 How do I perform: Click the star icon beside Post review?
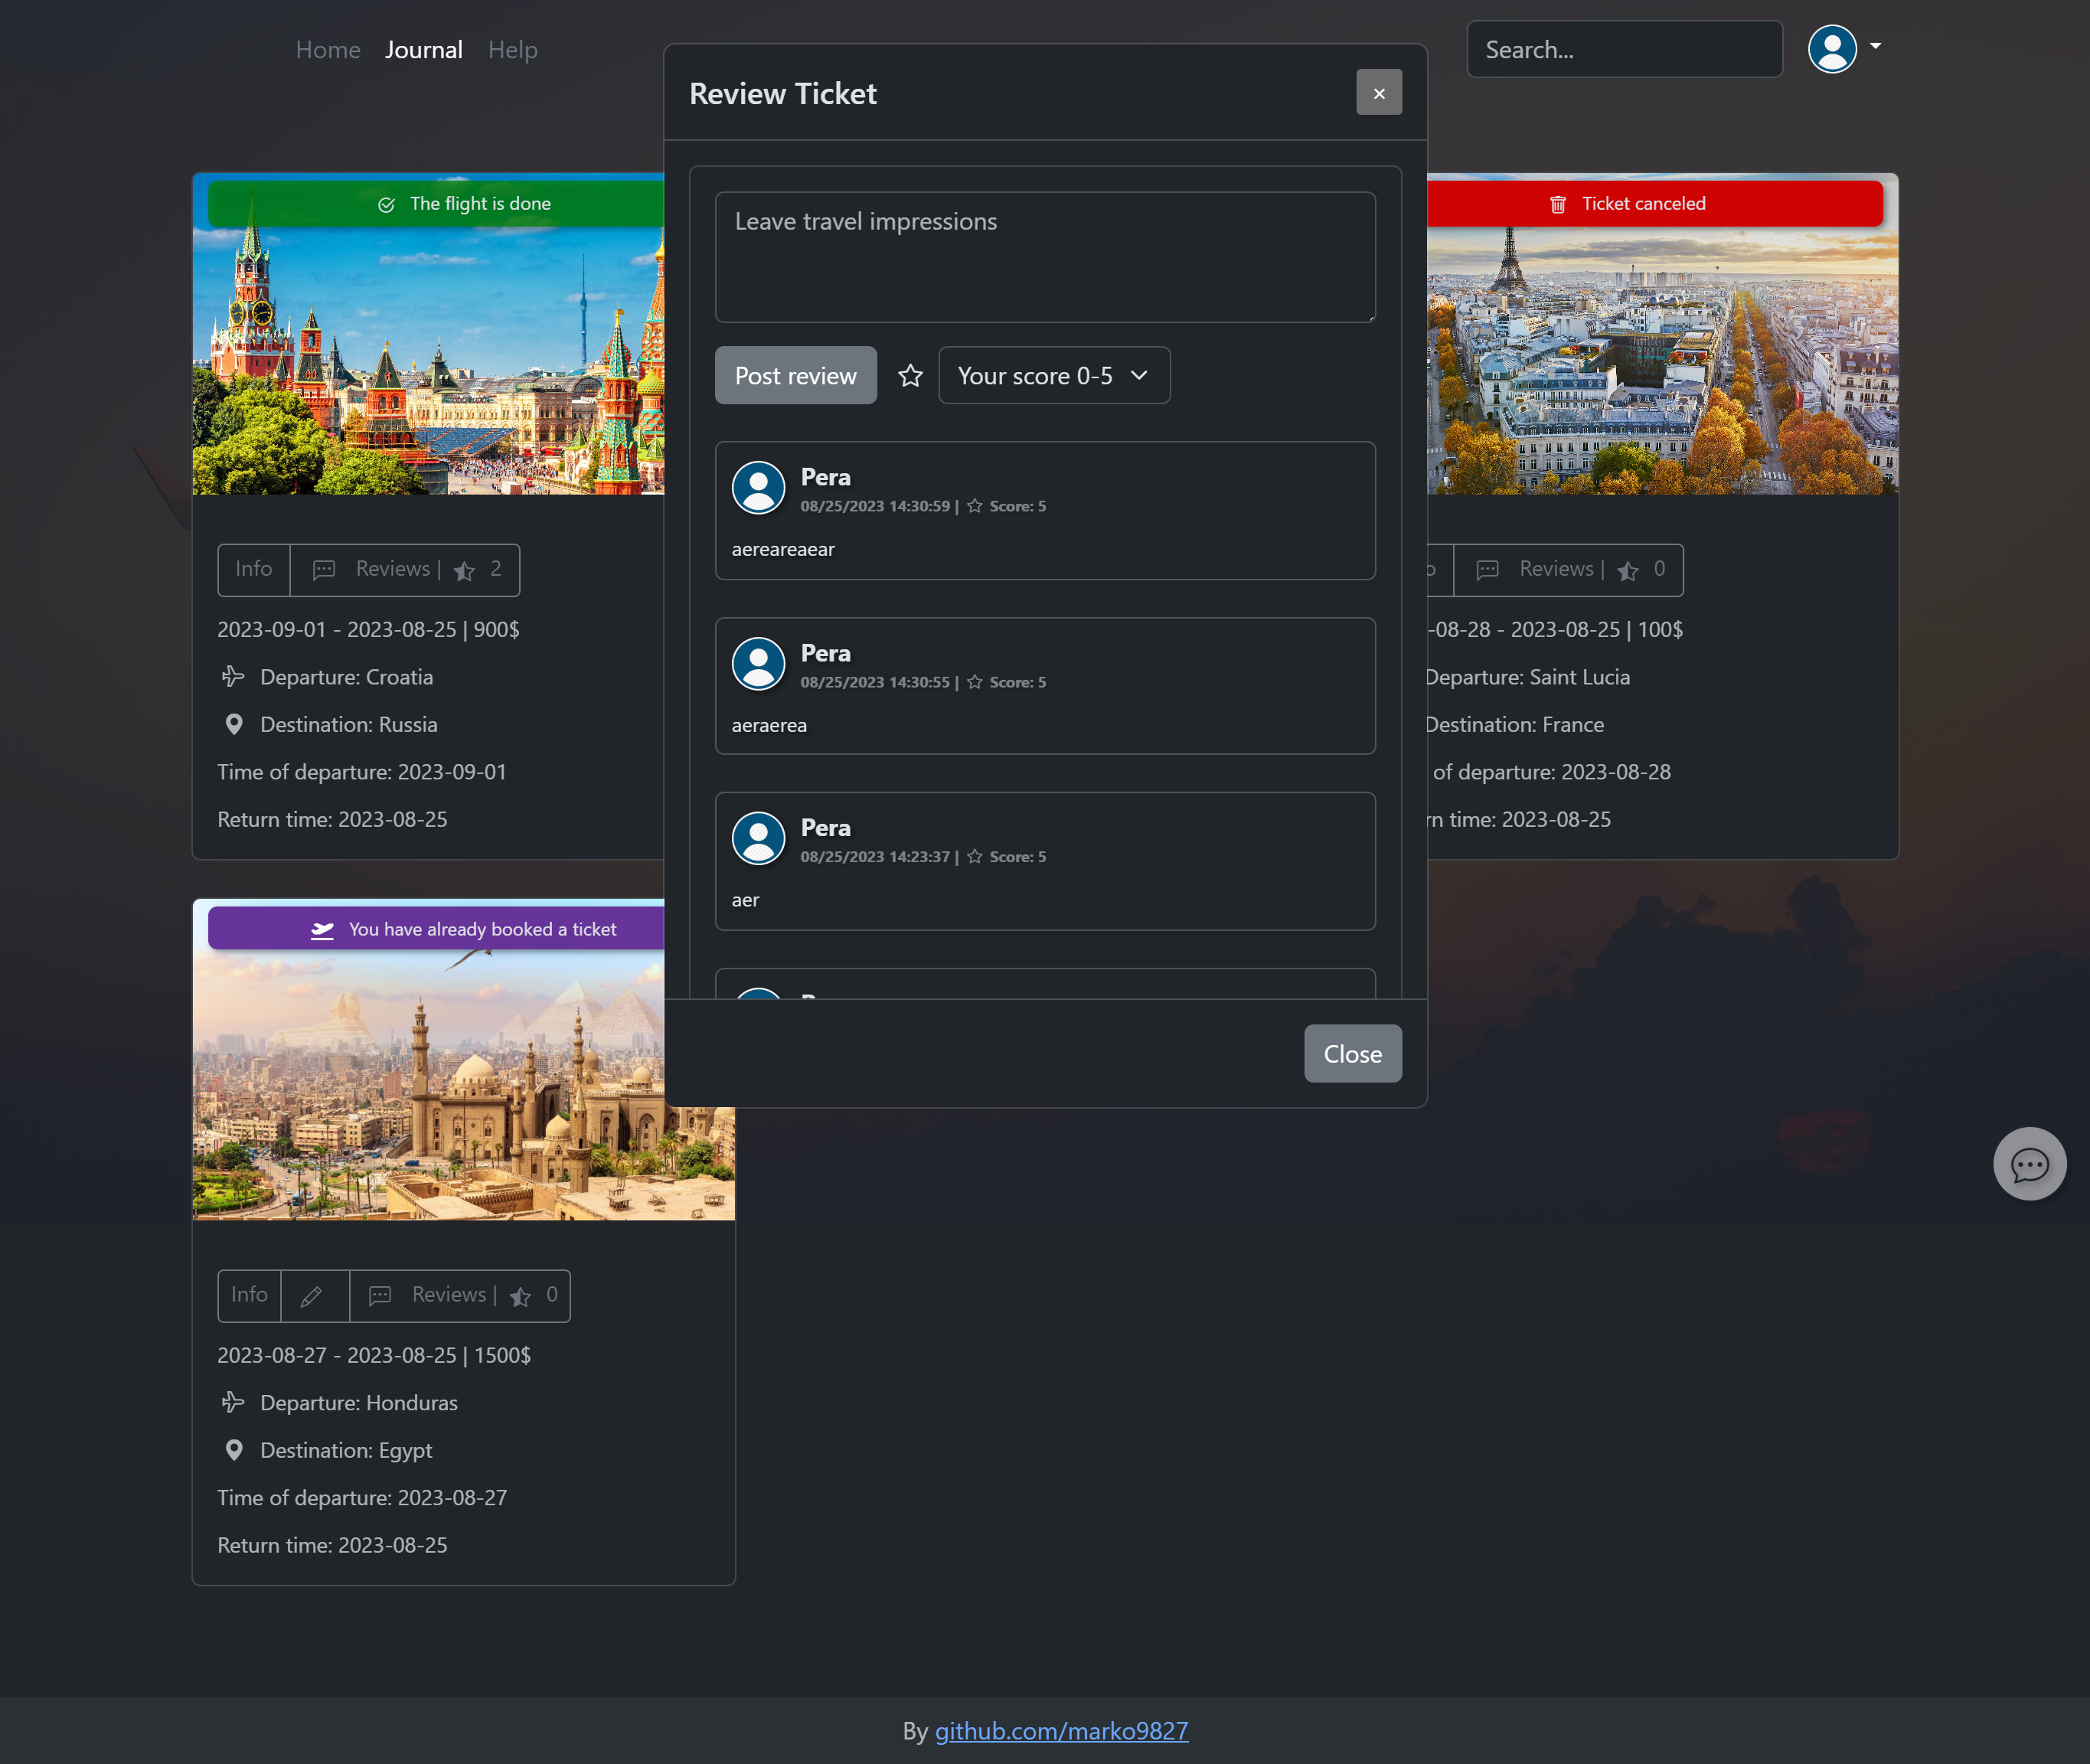coord(910,376)
